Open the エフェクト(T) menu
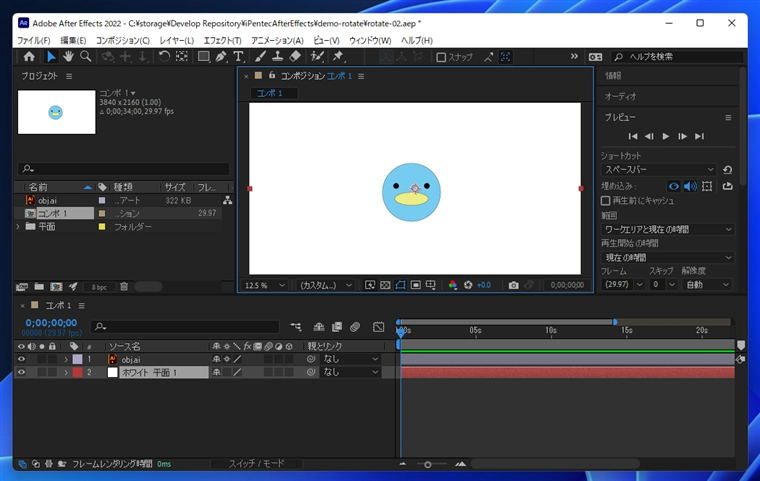The image size is (760, 481). point(222,40)
